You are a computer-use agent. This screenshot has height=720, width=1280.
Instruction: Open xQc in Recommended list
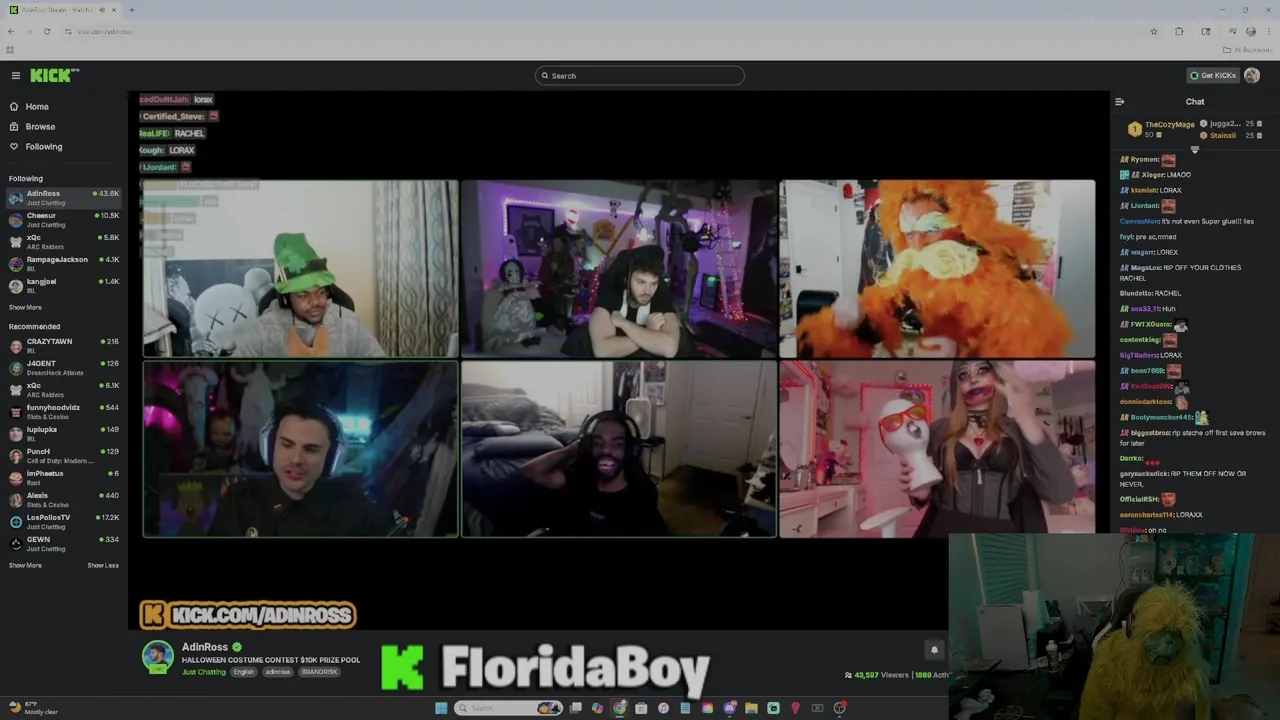[x=64, y=390]
